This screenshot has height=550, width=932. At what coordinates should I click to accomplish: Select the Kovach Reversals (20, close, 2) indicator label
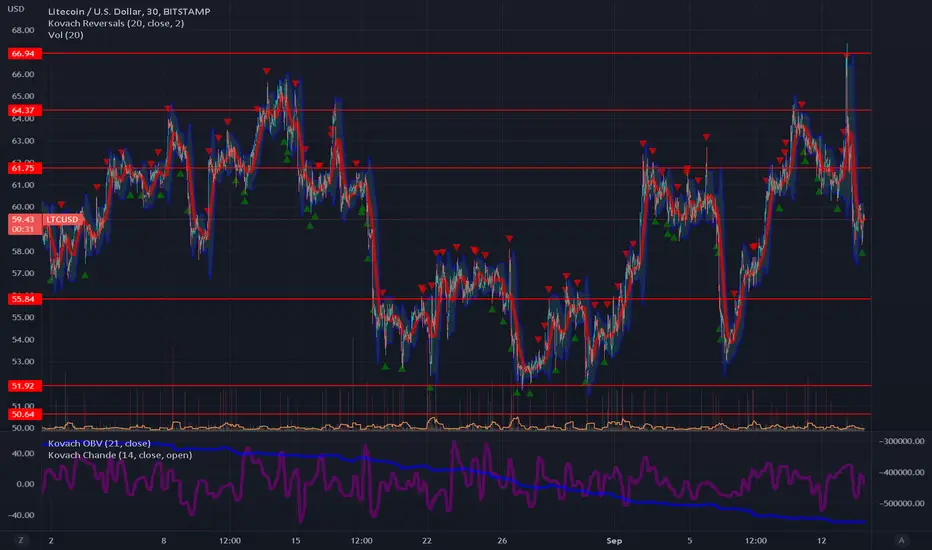coord(116,23)
